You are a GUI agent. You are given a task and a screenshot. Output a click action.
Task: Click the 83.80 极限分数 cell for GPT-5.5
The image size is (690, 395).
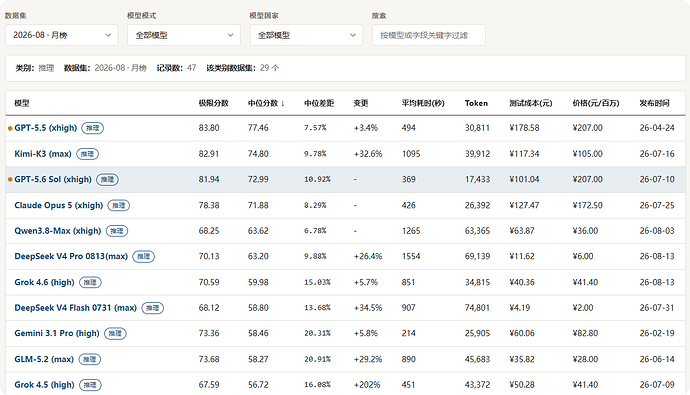(x=209, y=128)
